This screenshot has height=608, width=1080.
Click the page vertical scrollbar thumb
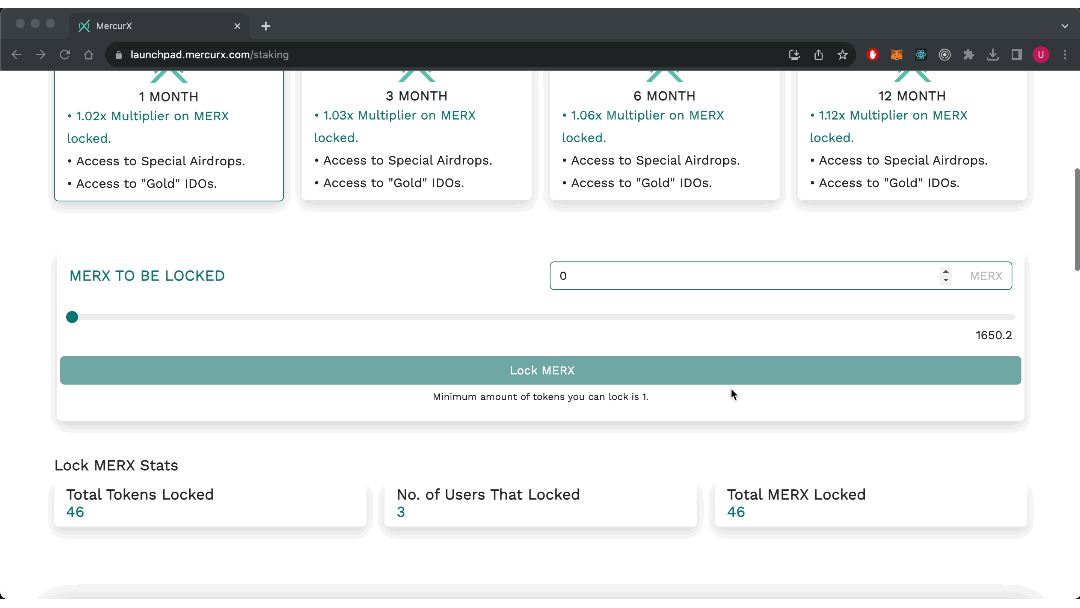coord(1076,219)
